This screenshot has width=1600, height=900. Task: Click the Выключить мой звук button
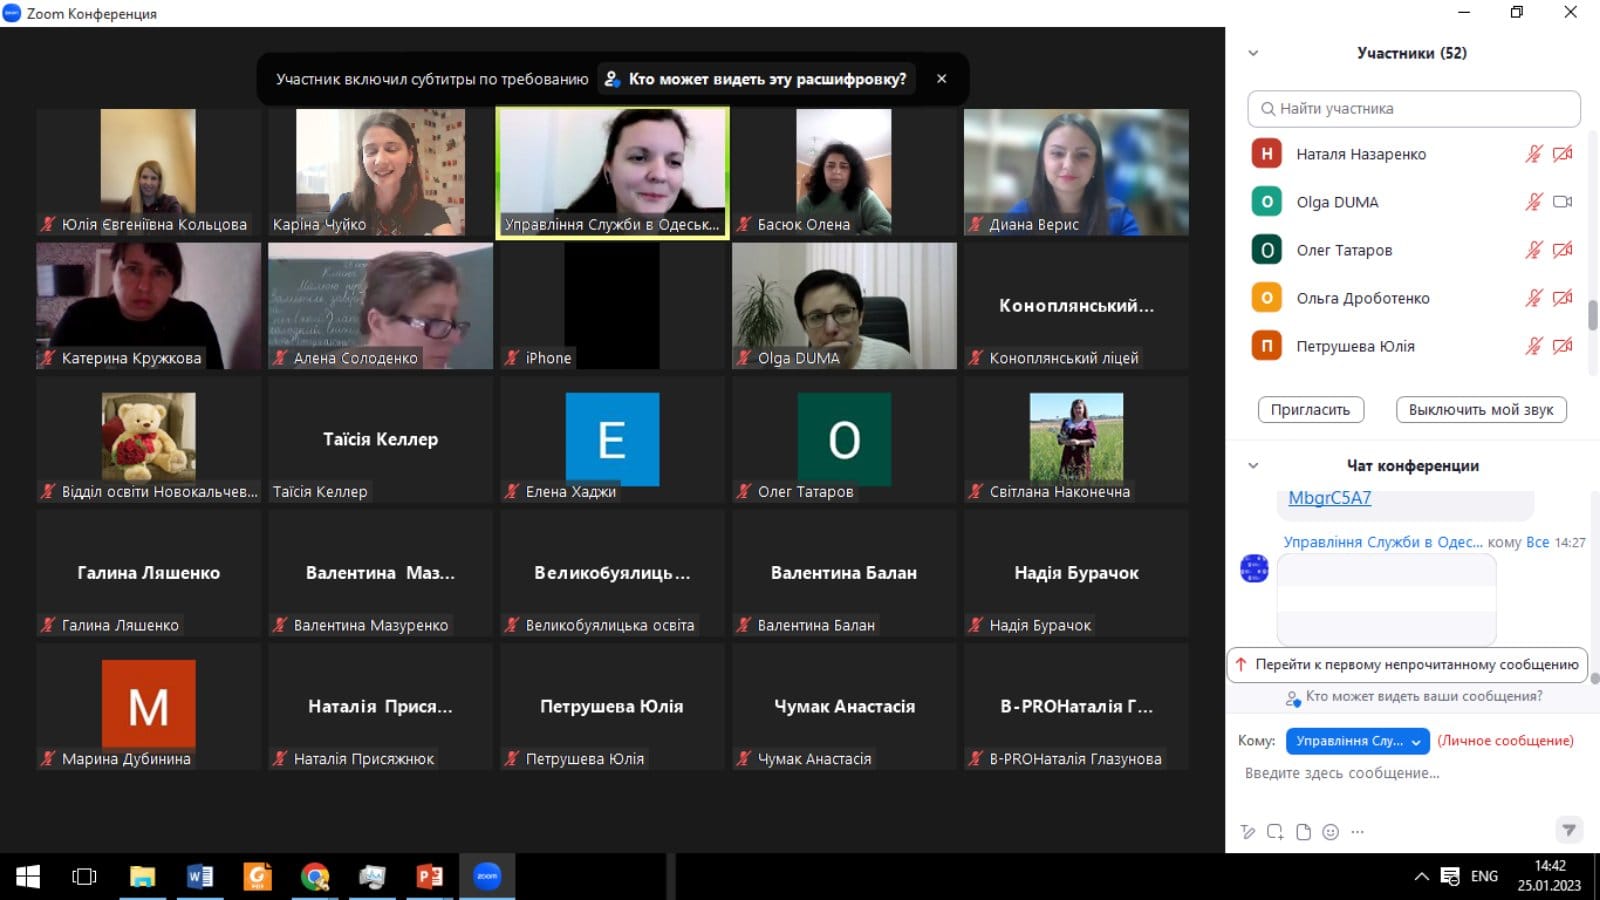(1480, 410)
